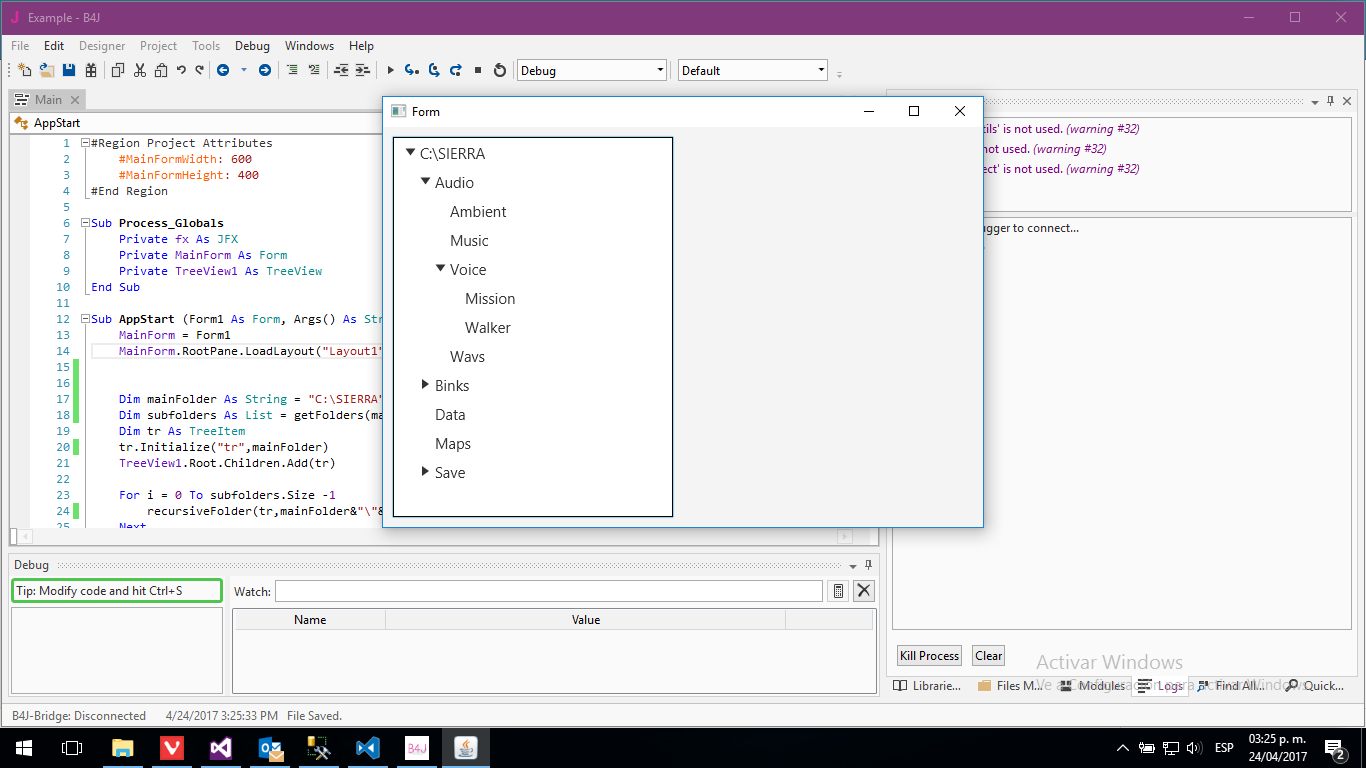This screenshot has width=1366, height=768.
Task: Click the Stop debugging square icon
Action: click(x=478, y=70)
